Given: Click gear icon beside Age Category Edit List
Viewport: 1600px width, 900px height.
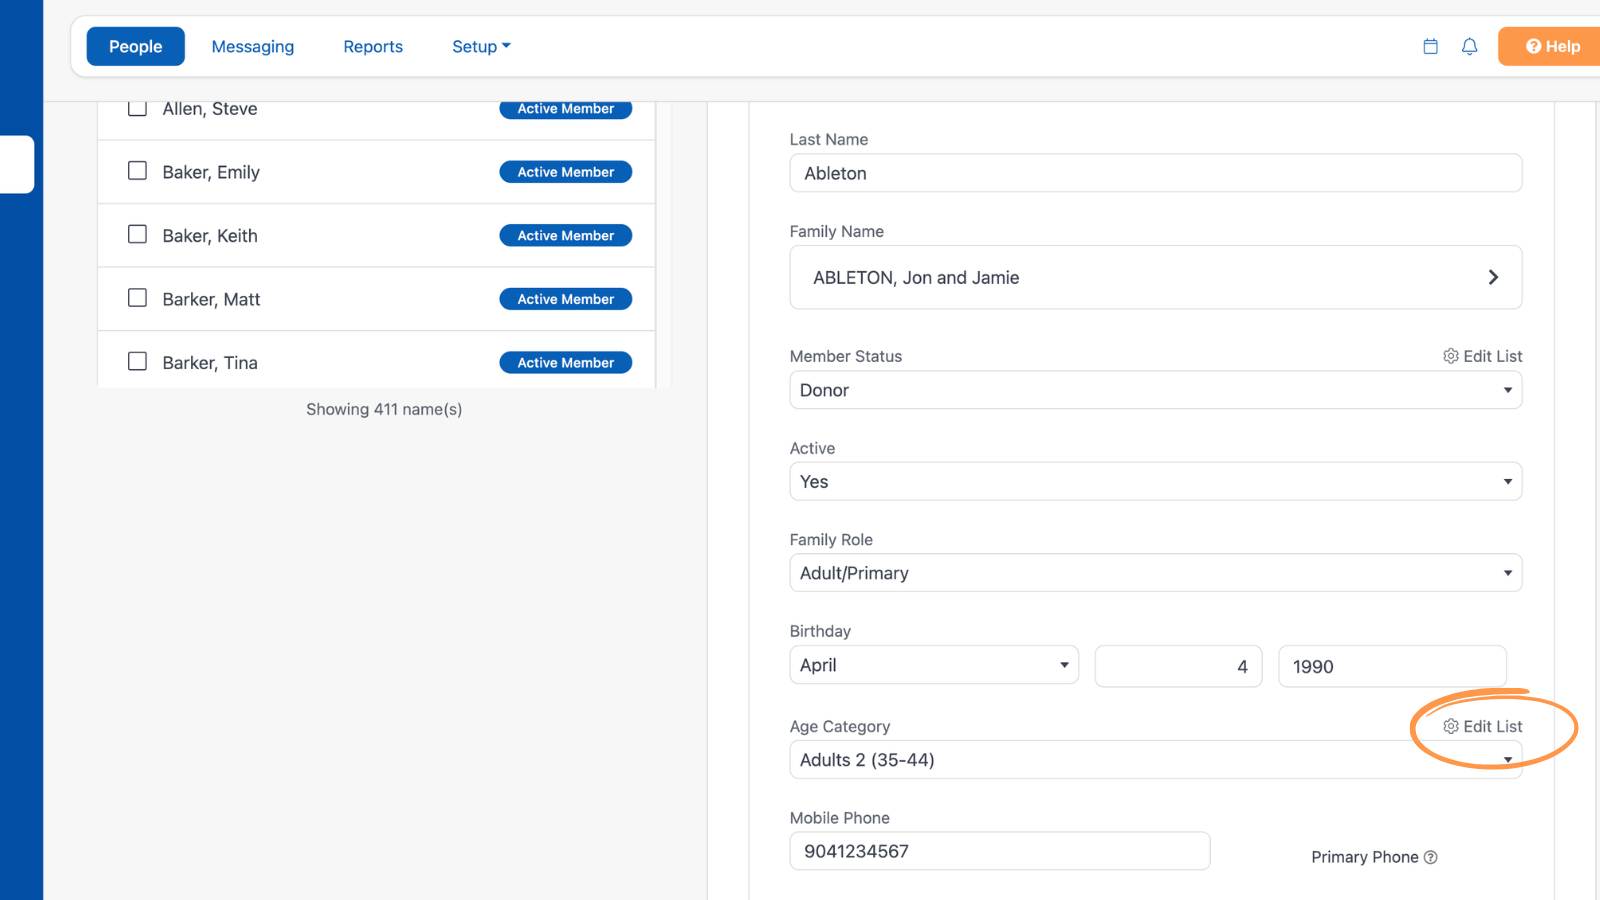Looking at the screenshot, I should coord(1450,726).
